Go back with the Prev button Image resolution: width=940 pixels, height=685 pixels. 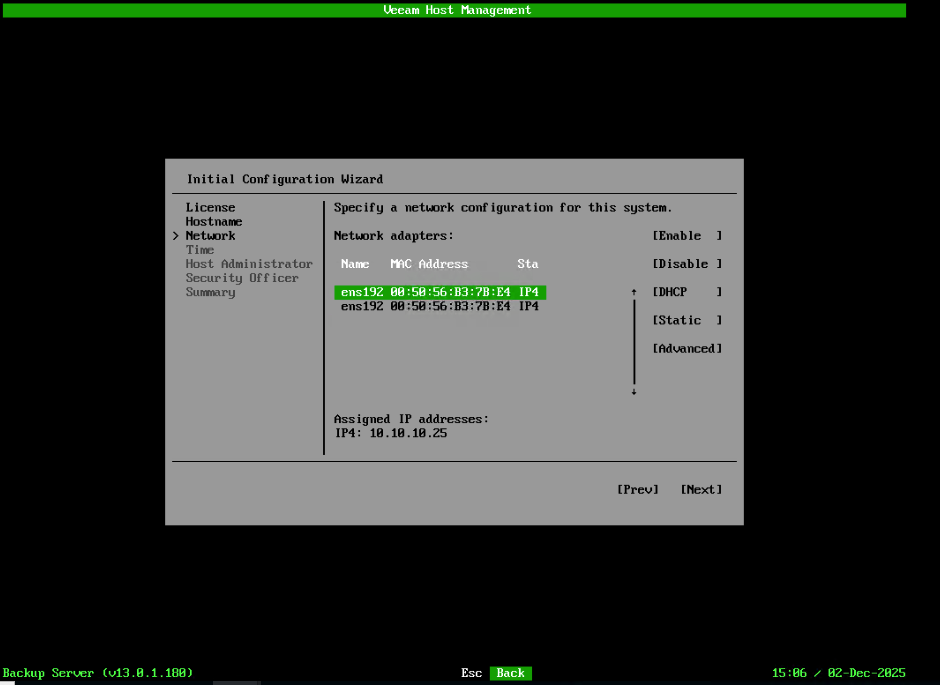(x=637, y=489)
